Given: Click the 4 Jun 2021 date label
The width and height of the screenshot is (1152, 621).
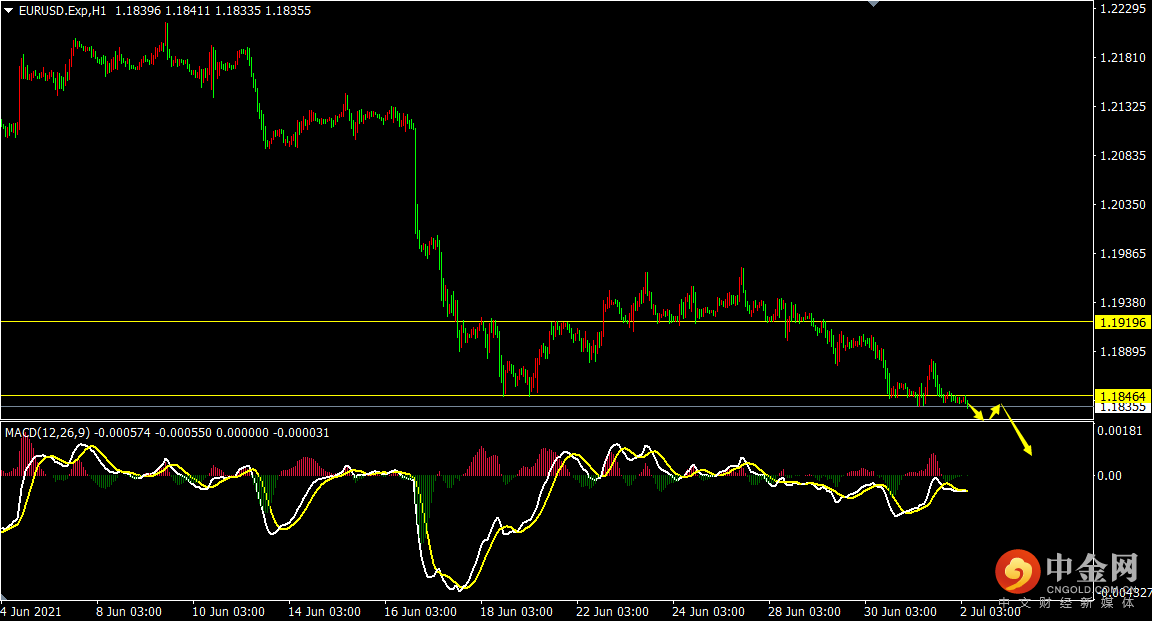Looking at the screenshot, I should click(31, 611).
